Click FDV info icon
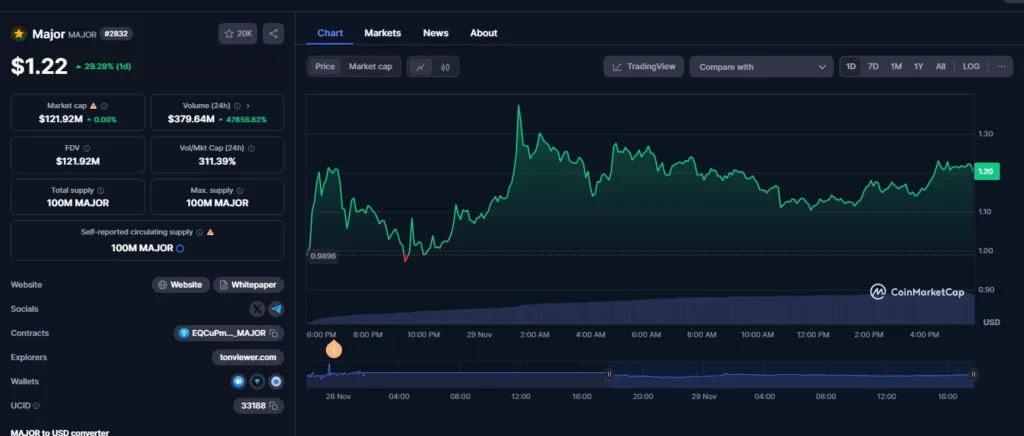This screenshot has width=1024, height=436. pyautogui.click(x=87, y=148)
